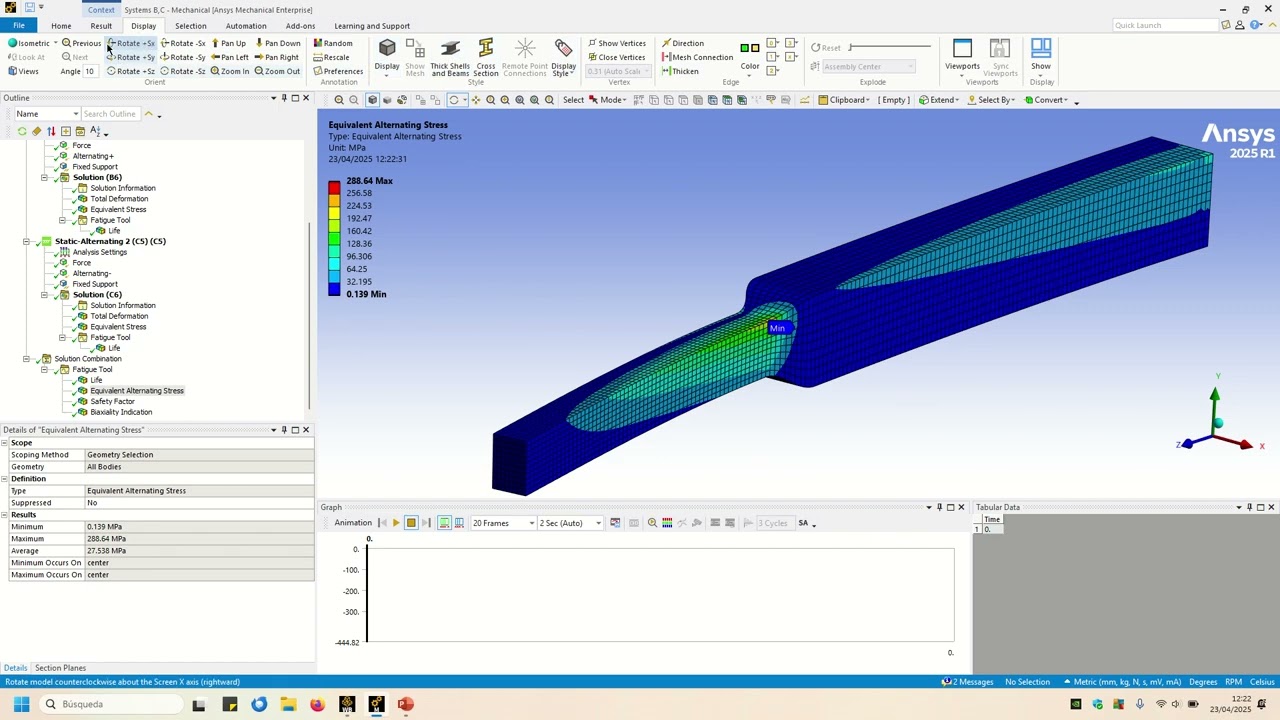Viewport: 1280px width, 720px height.
Task: Collapse Solution (B6) tree node
Action: tap(44, 177)
